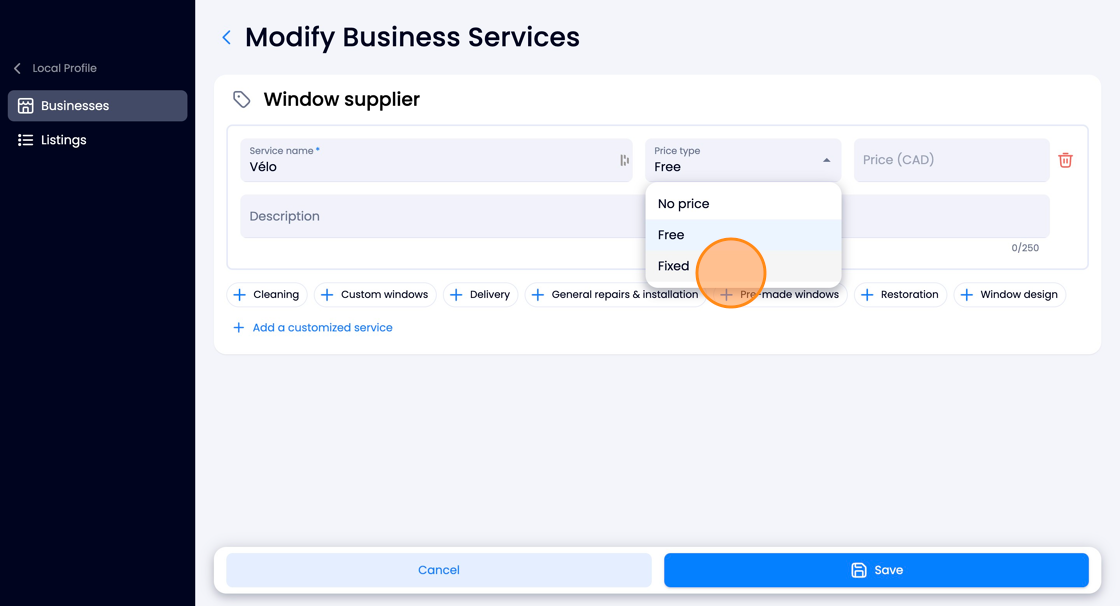Save the business services
The width and height of the screenshot is (1120, 606).
(876, 570)
